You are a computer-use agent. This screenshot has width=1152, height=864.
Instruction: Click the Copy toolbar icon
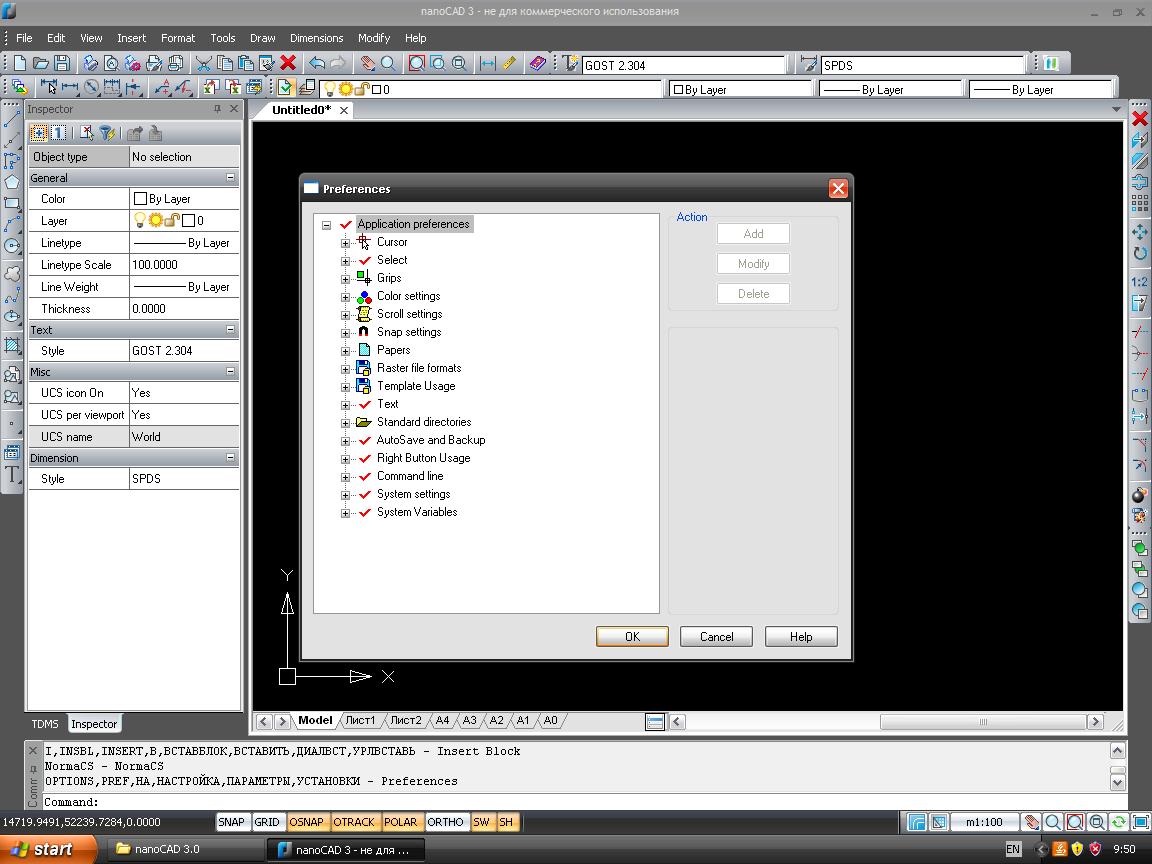coord(225,64)
